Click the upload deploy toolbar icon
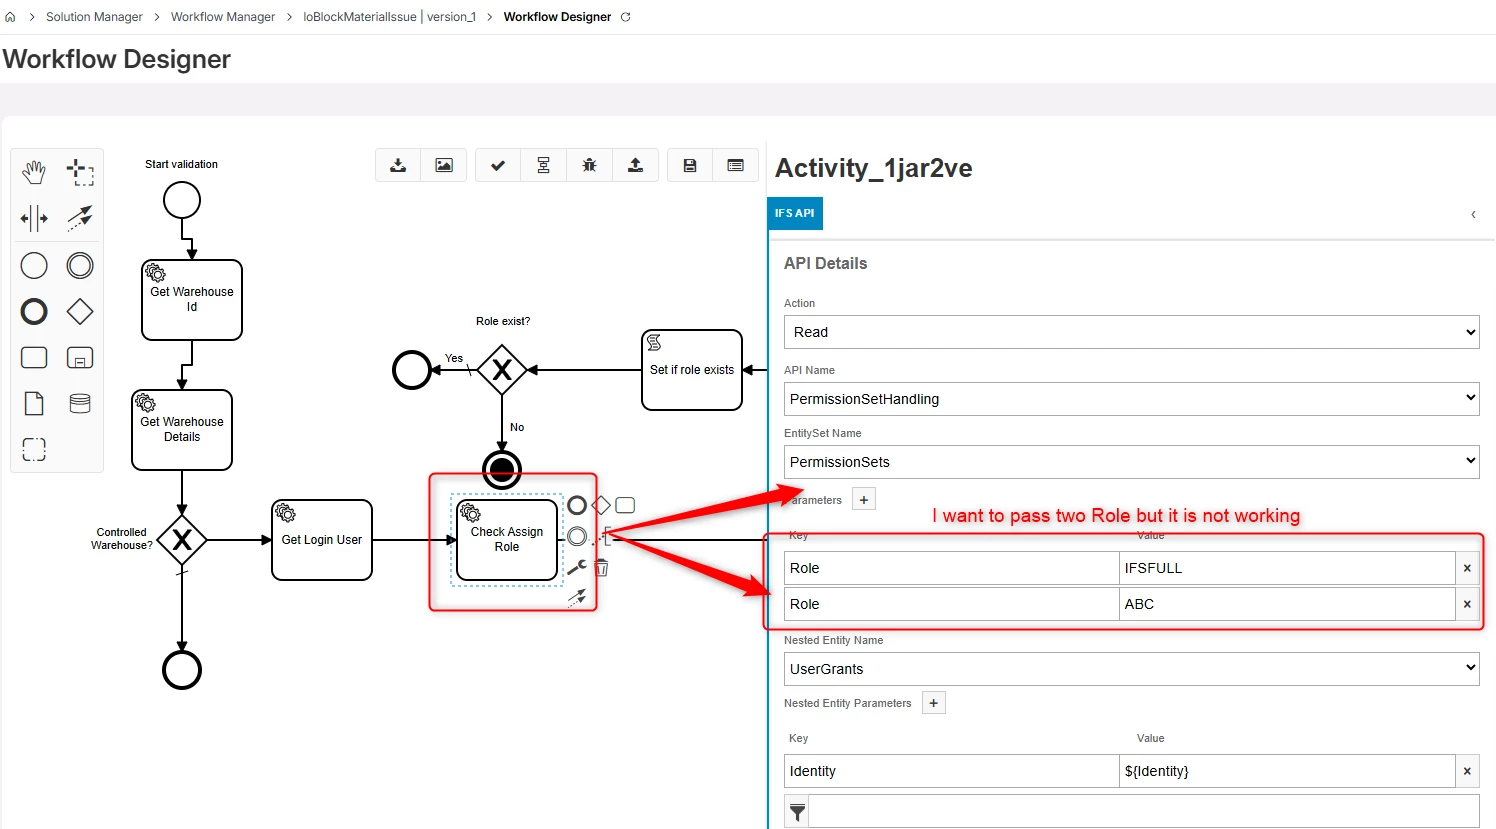Image resolution: width=1496 pixels, height=829 pixels. pyautogui.click(x=635, y=165)
